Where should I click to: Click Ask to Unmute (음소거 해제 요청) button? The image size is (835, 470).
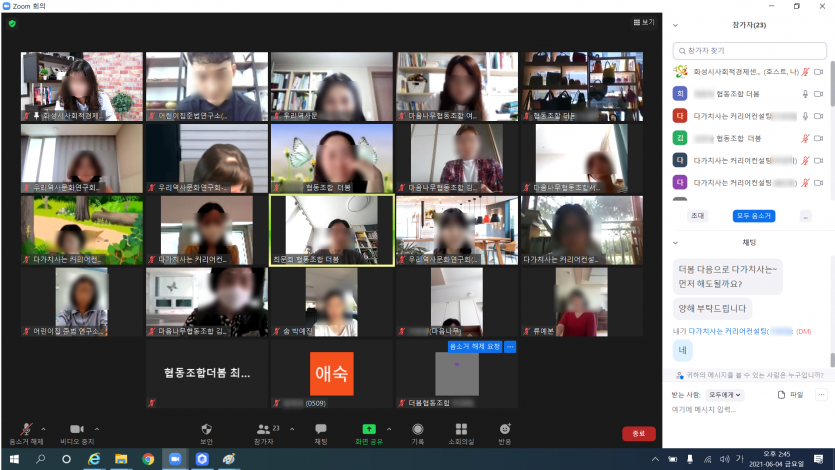point(474,347)
